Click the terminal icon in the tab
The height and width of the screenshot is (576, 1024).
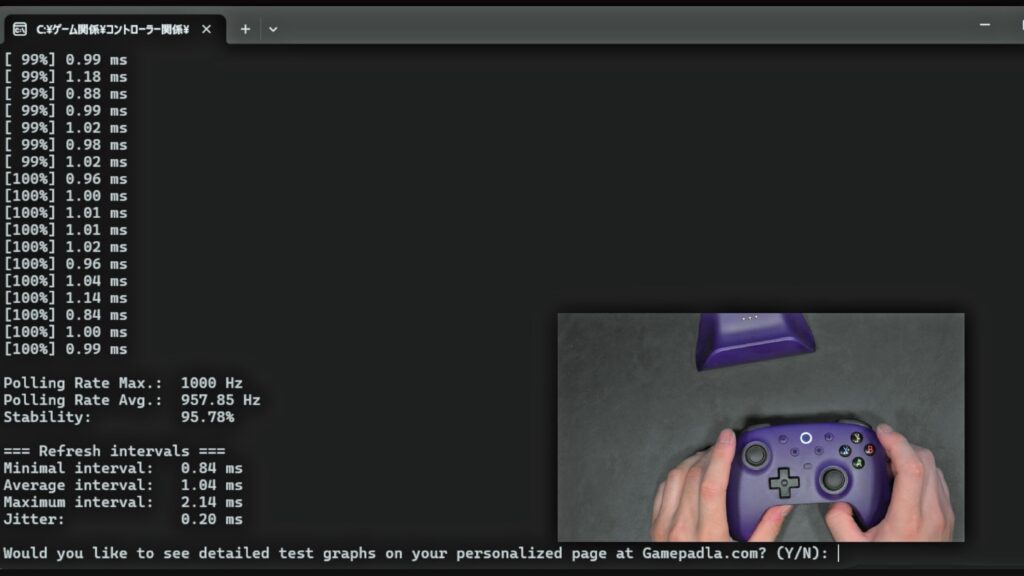20,29
